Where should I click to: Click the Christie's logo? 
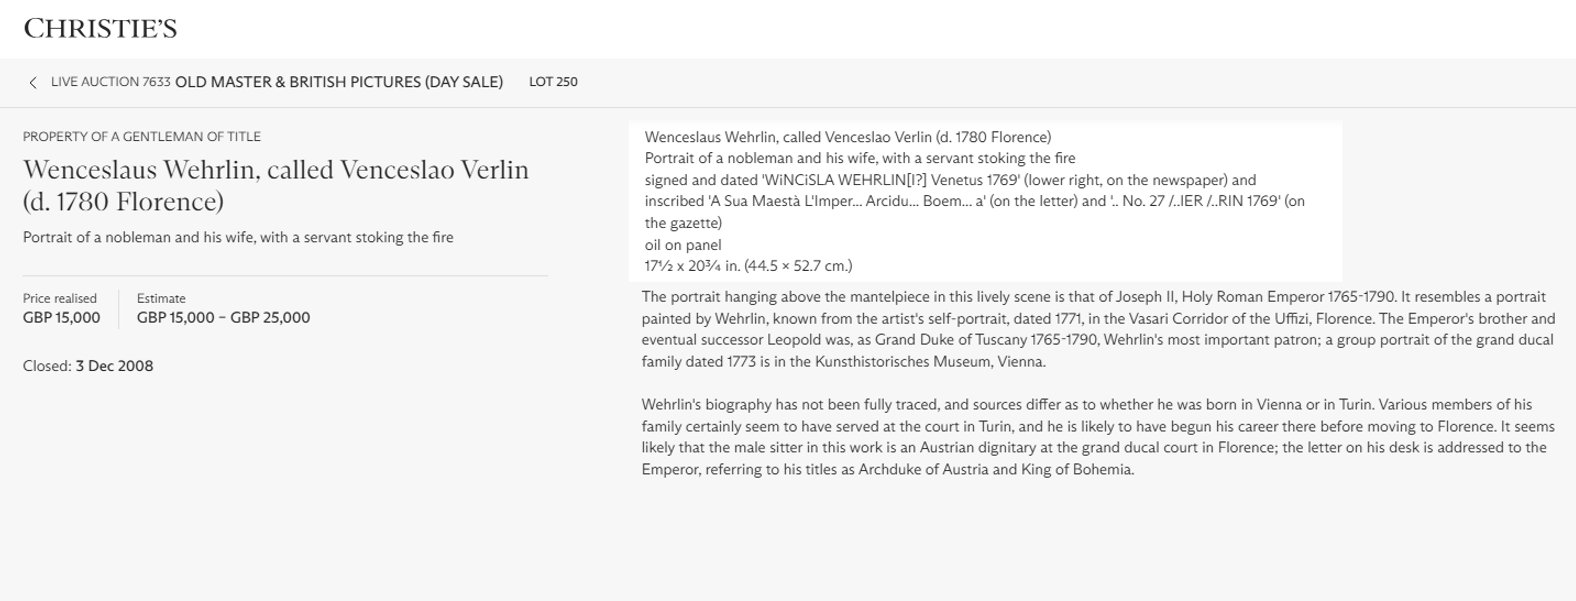100,29
